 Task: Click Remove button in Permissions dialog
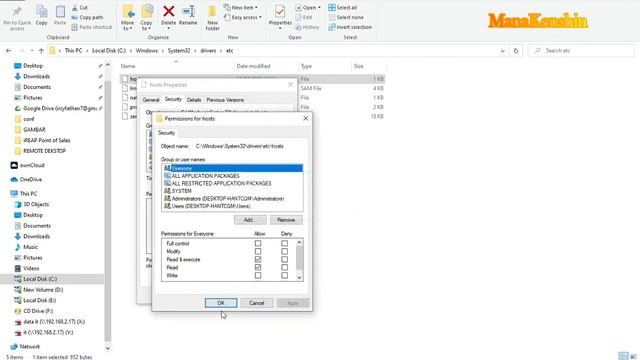coord(286,220)
